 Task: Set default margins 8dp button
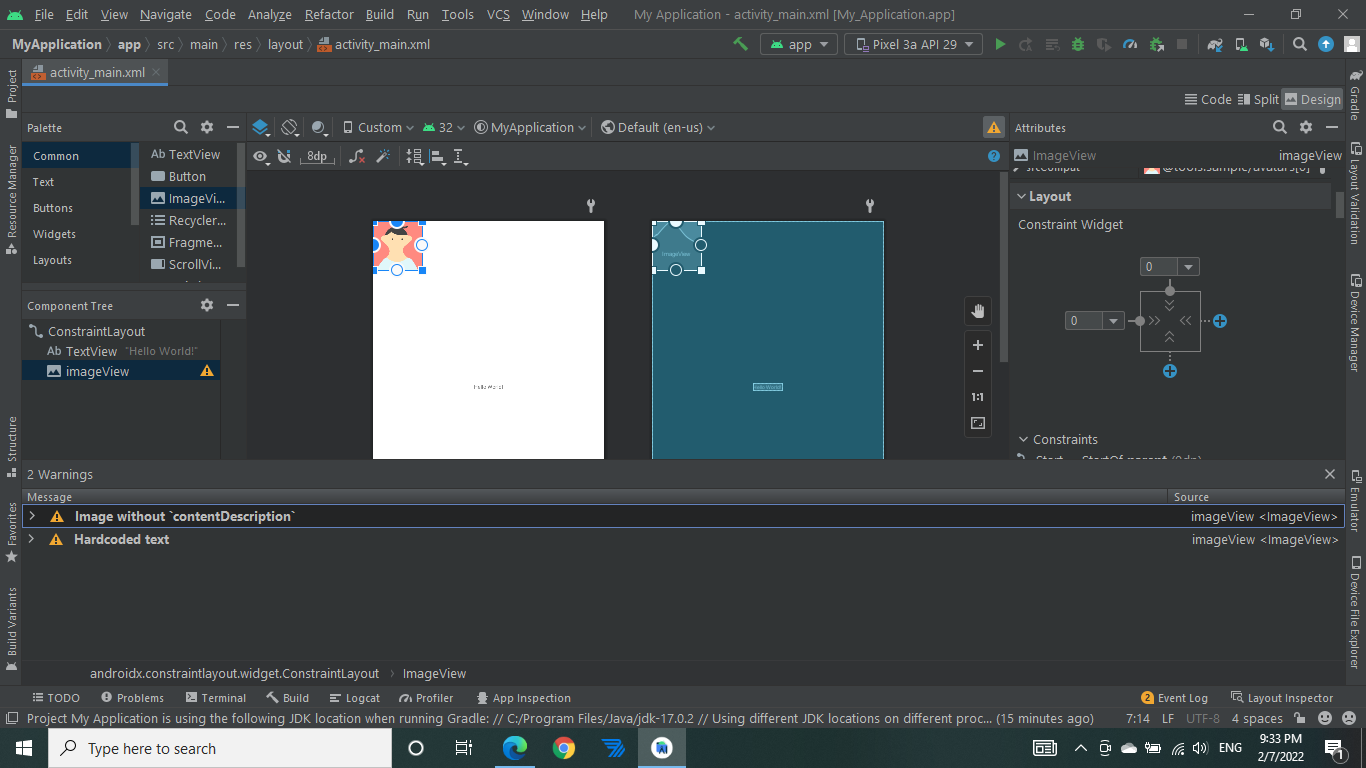click(x=317, y=156)
